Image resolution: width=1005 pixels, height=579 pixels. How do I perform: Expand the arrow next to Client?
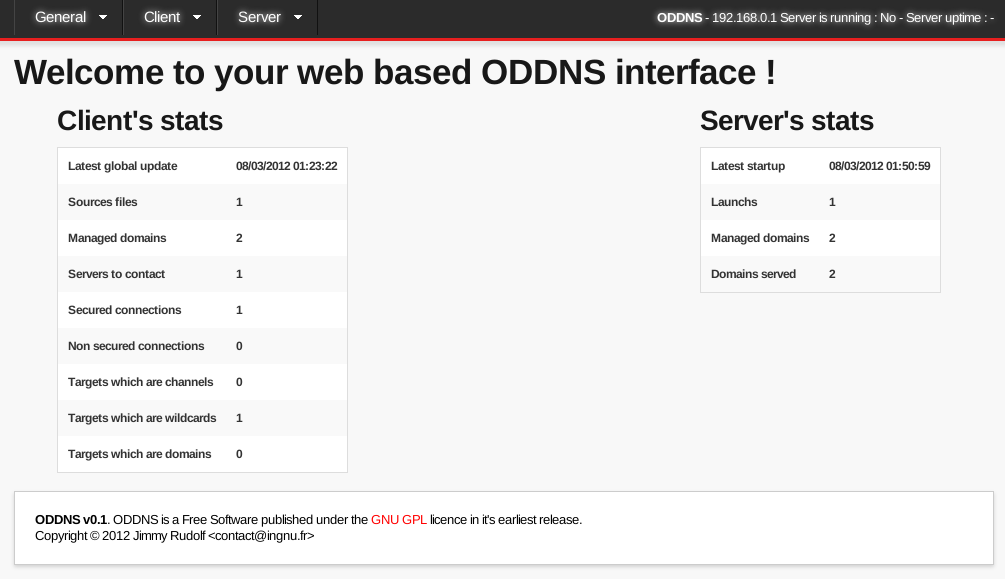197,18
